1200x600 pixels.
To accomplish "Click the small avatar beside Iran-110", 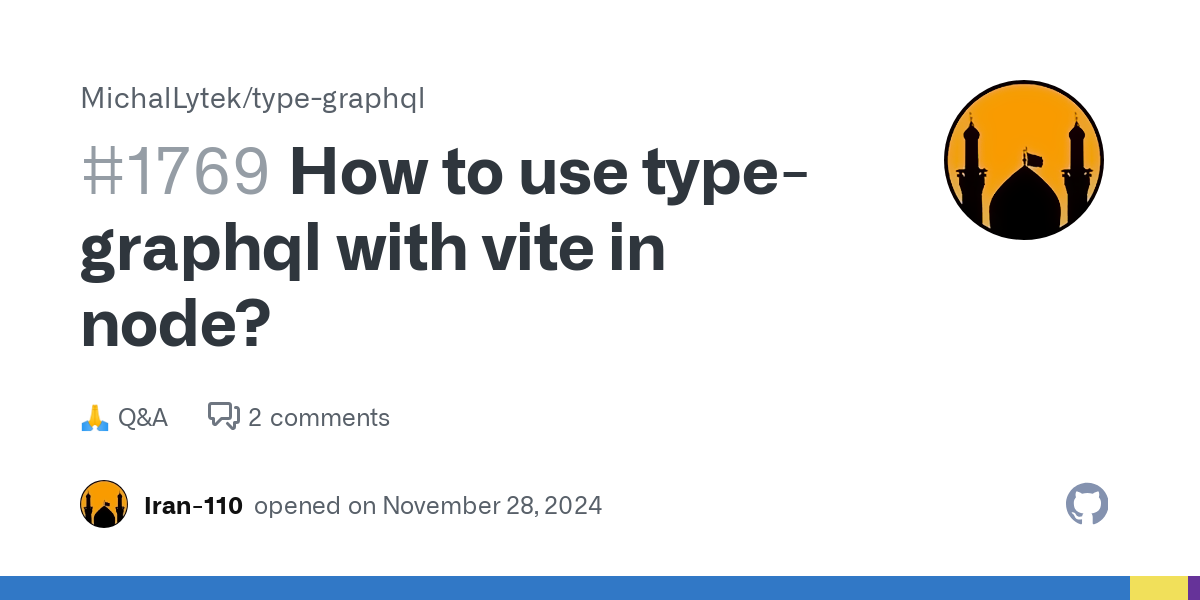I will tap(104, 504).
